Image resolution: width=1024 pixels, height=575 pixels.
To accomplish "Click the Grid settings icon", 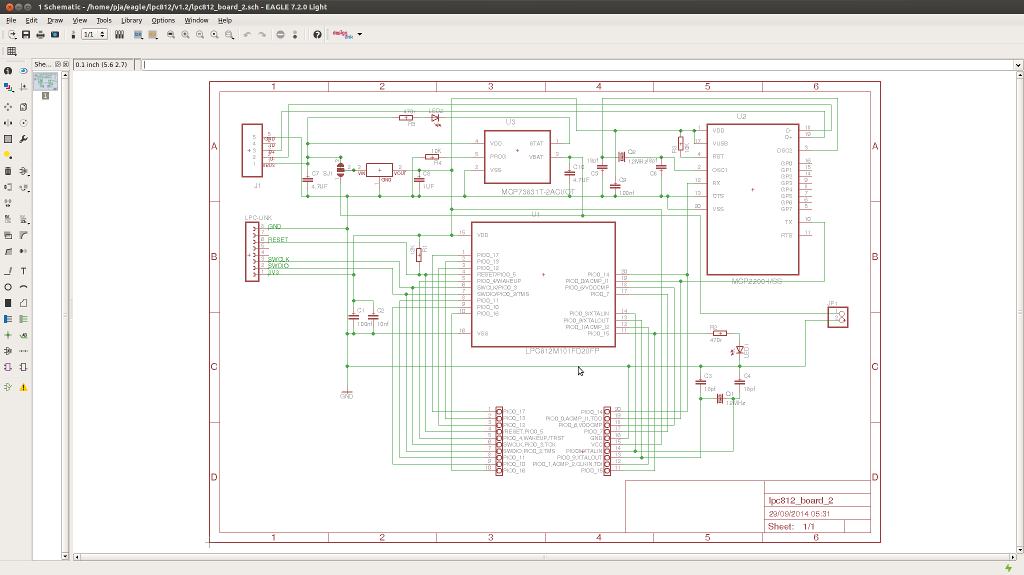I will click(x=11, y=51).
